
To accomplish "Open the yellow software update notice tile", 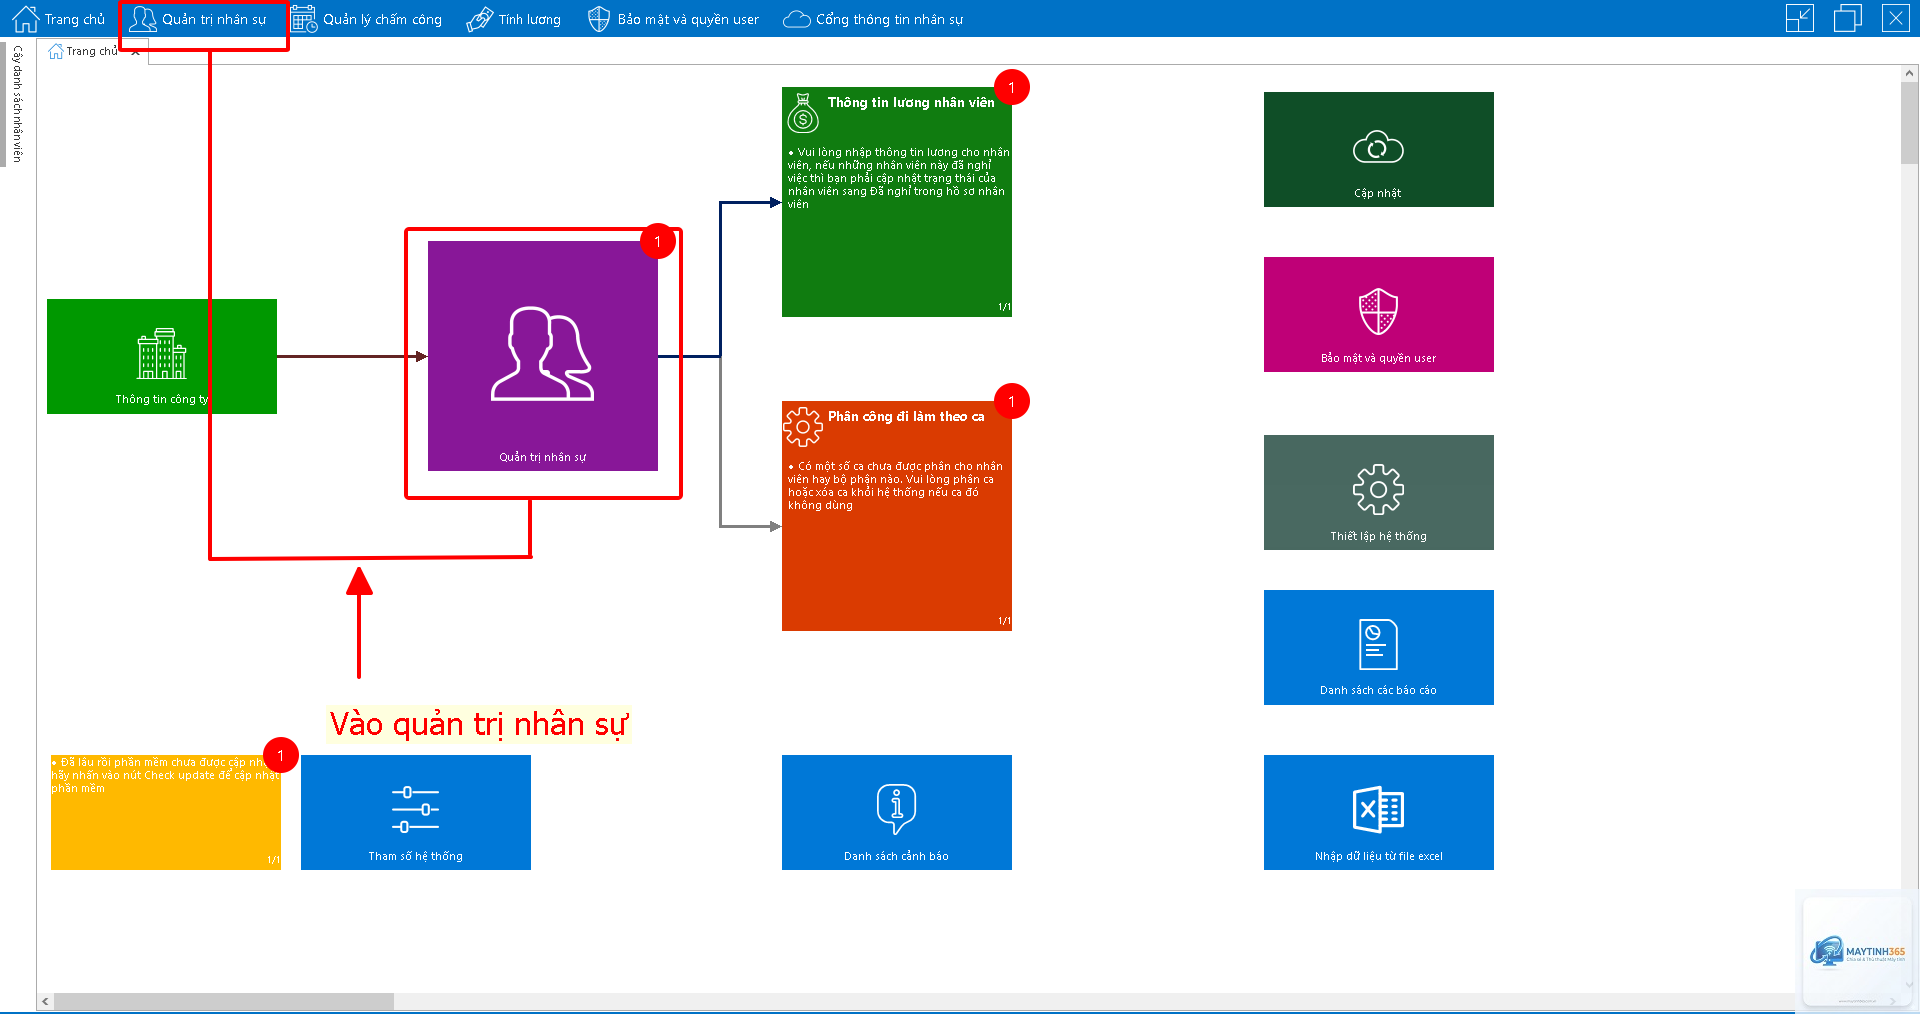I will pos(166,812).
